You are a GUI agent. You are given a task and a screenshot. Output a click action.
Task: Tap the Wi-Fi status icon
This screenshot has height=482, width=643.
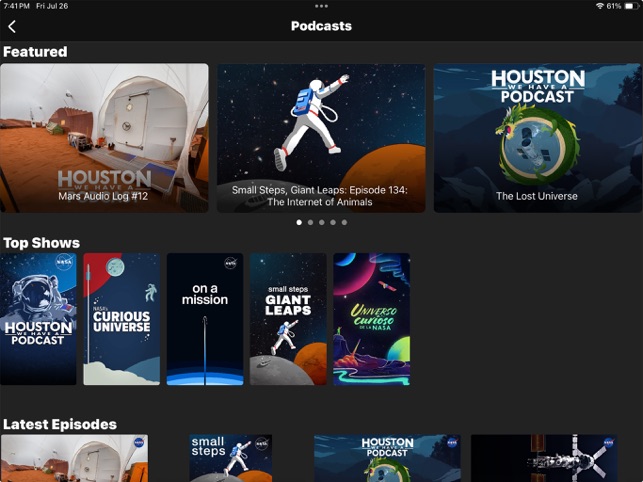600,6
